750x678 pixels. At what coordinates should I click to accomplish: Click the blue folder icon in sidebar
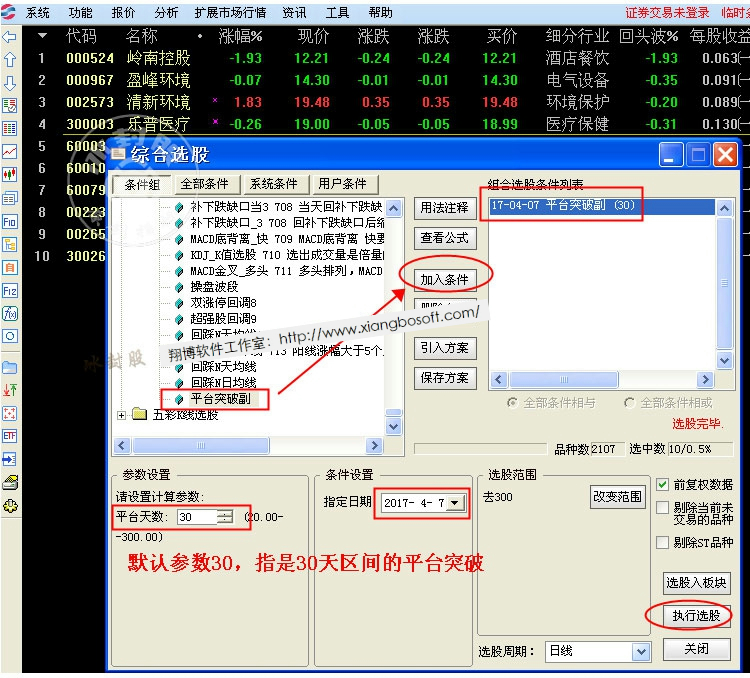click(10, 367)
